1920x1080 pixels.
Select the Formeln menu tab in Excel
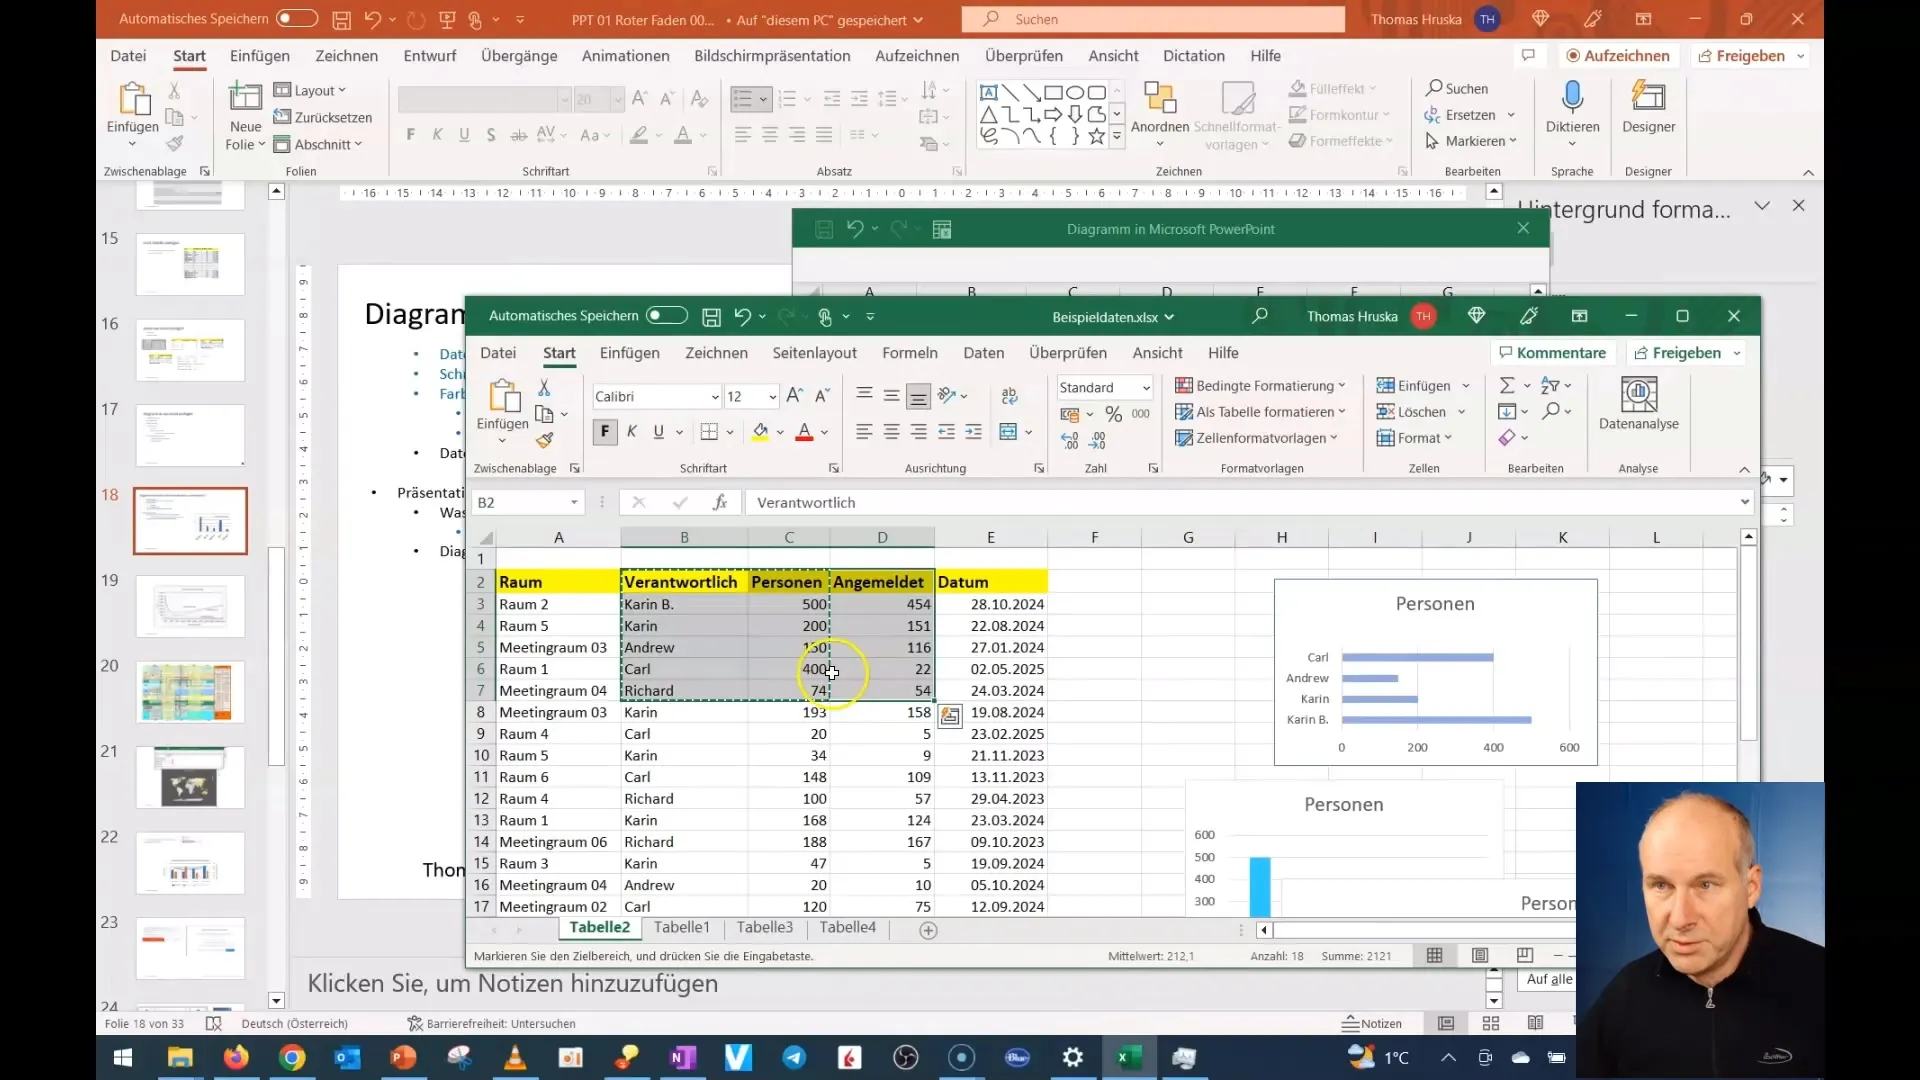[x=911, y=352]
